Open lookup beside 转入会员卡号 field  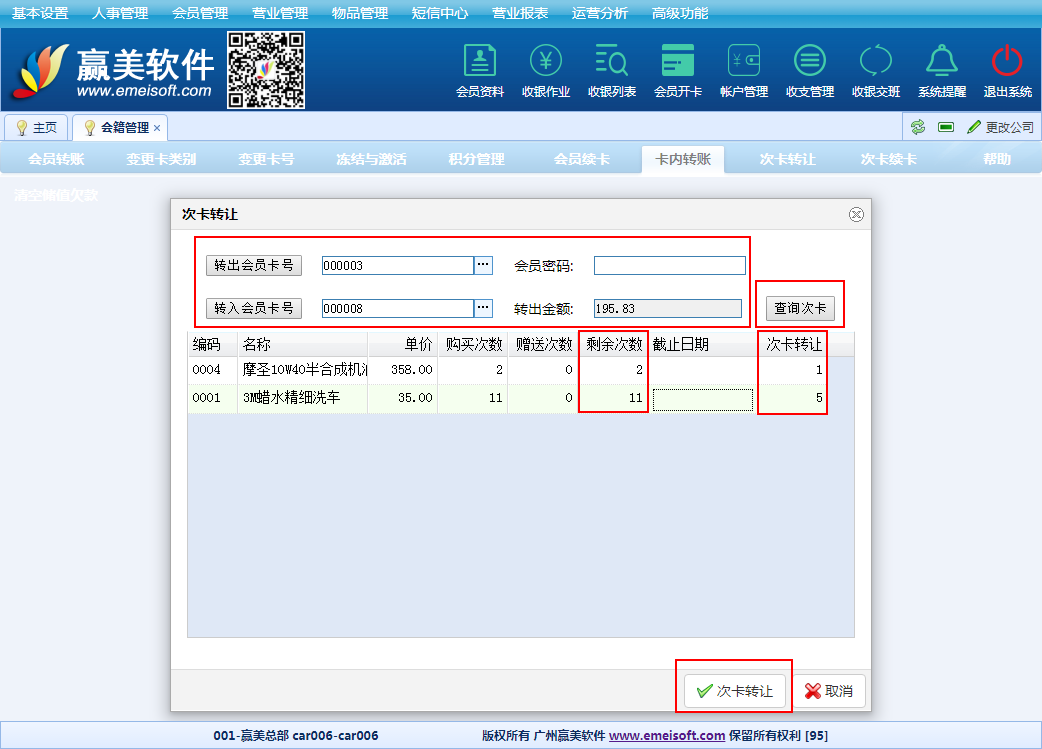(x=483, y=308)
